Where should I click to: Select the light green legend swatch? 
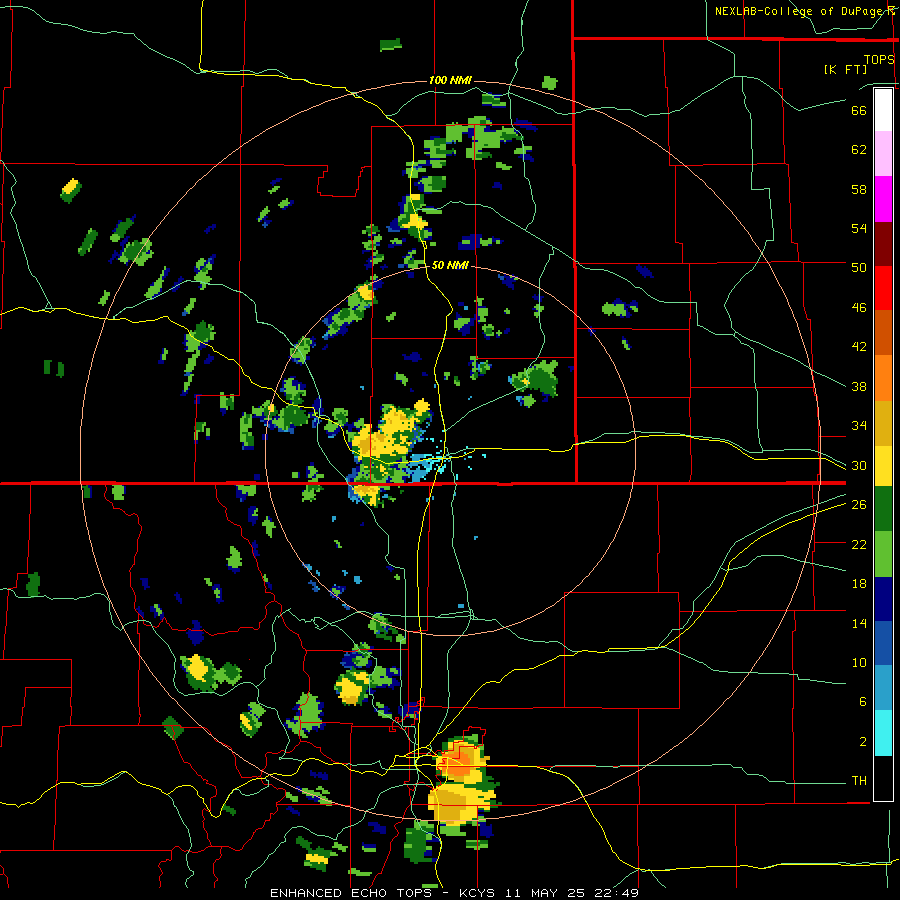coord(883,554)
